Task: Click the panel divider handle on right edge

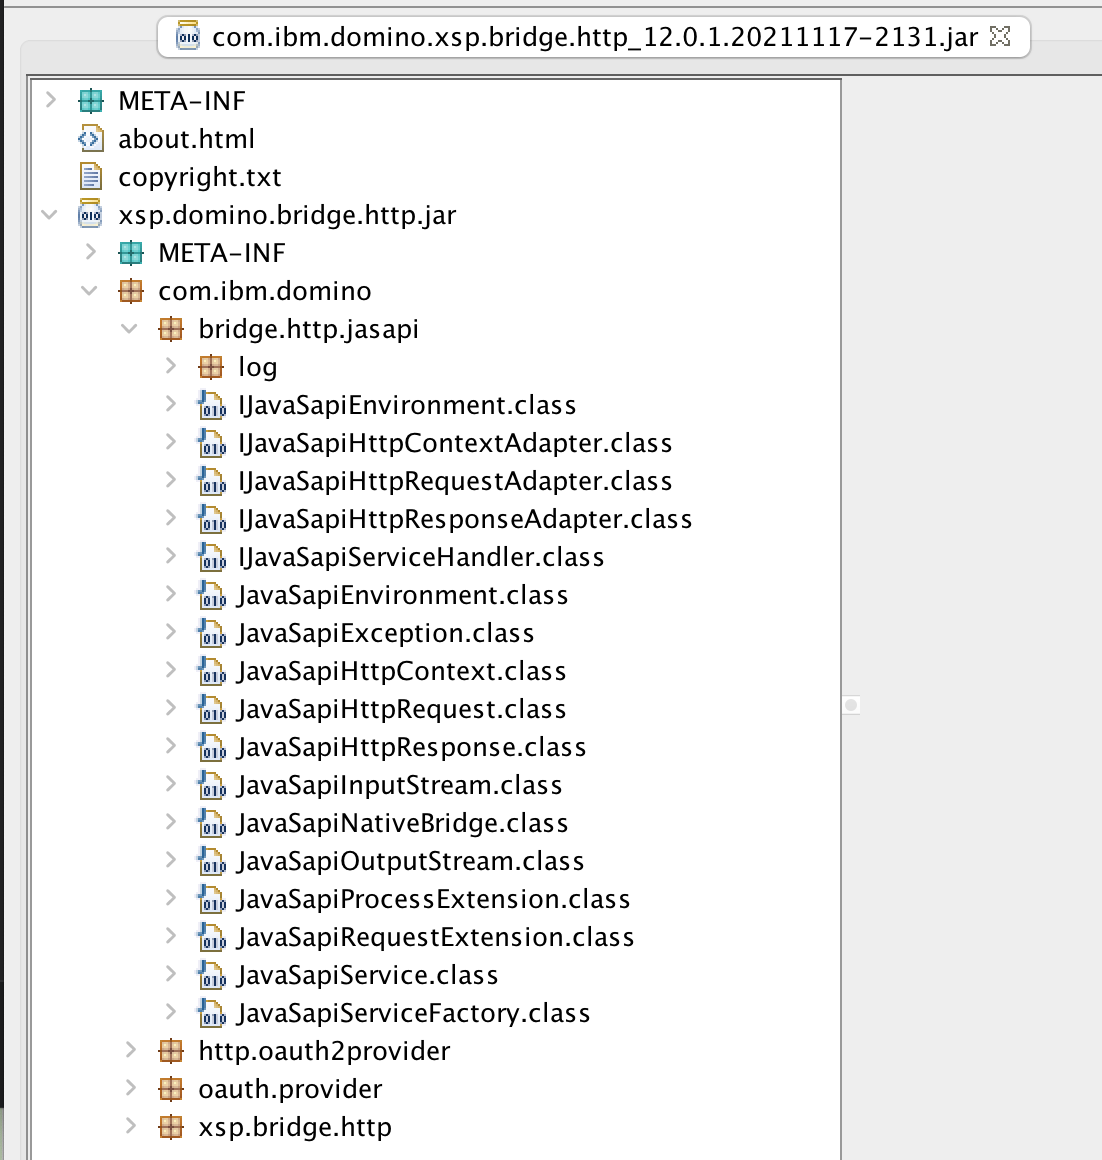Action: tap(851, 705)
